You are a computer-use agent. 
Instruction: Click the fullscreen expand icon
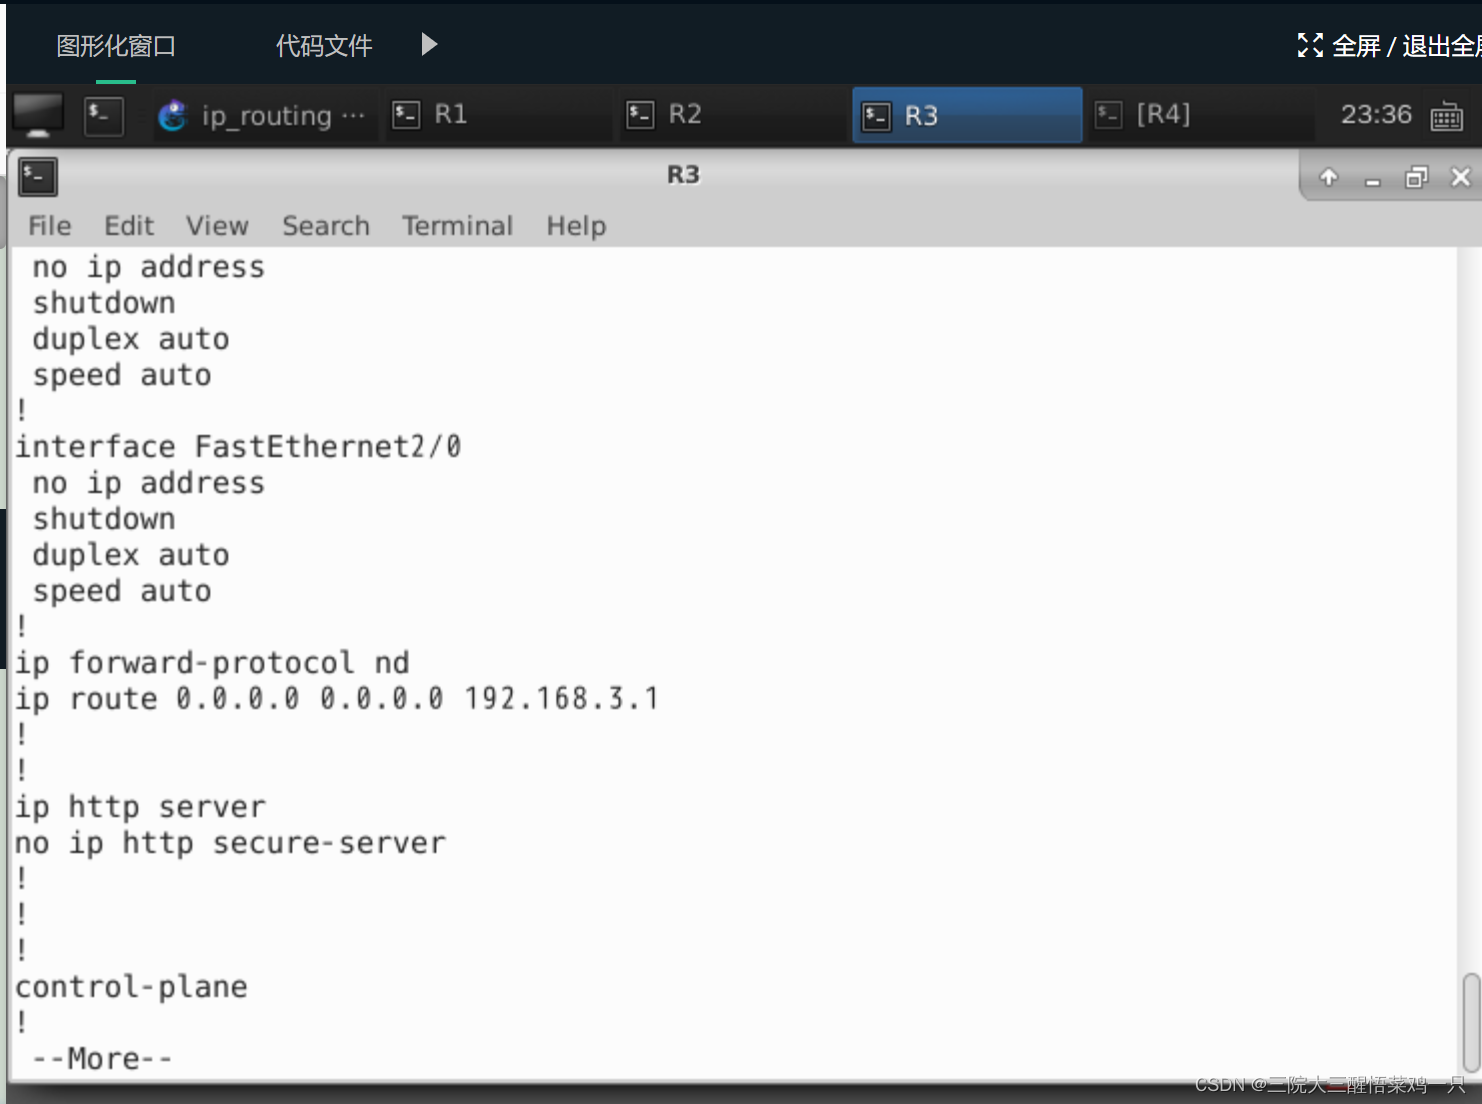(x=1310, y=45)
